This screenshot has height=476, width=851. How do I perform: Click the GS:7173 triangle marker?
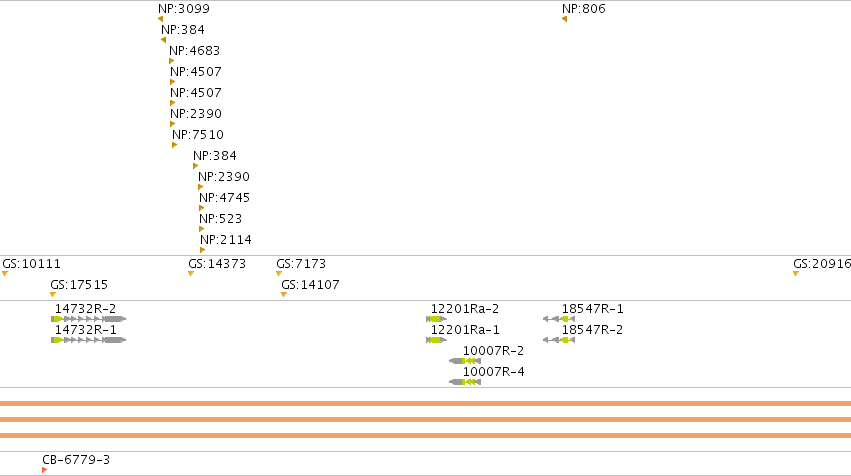tap(279, 274)
